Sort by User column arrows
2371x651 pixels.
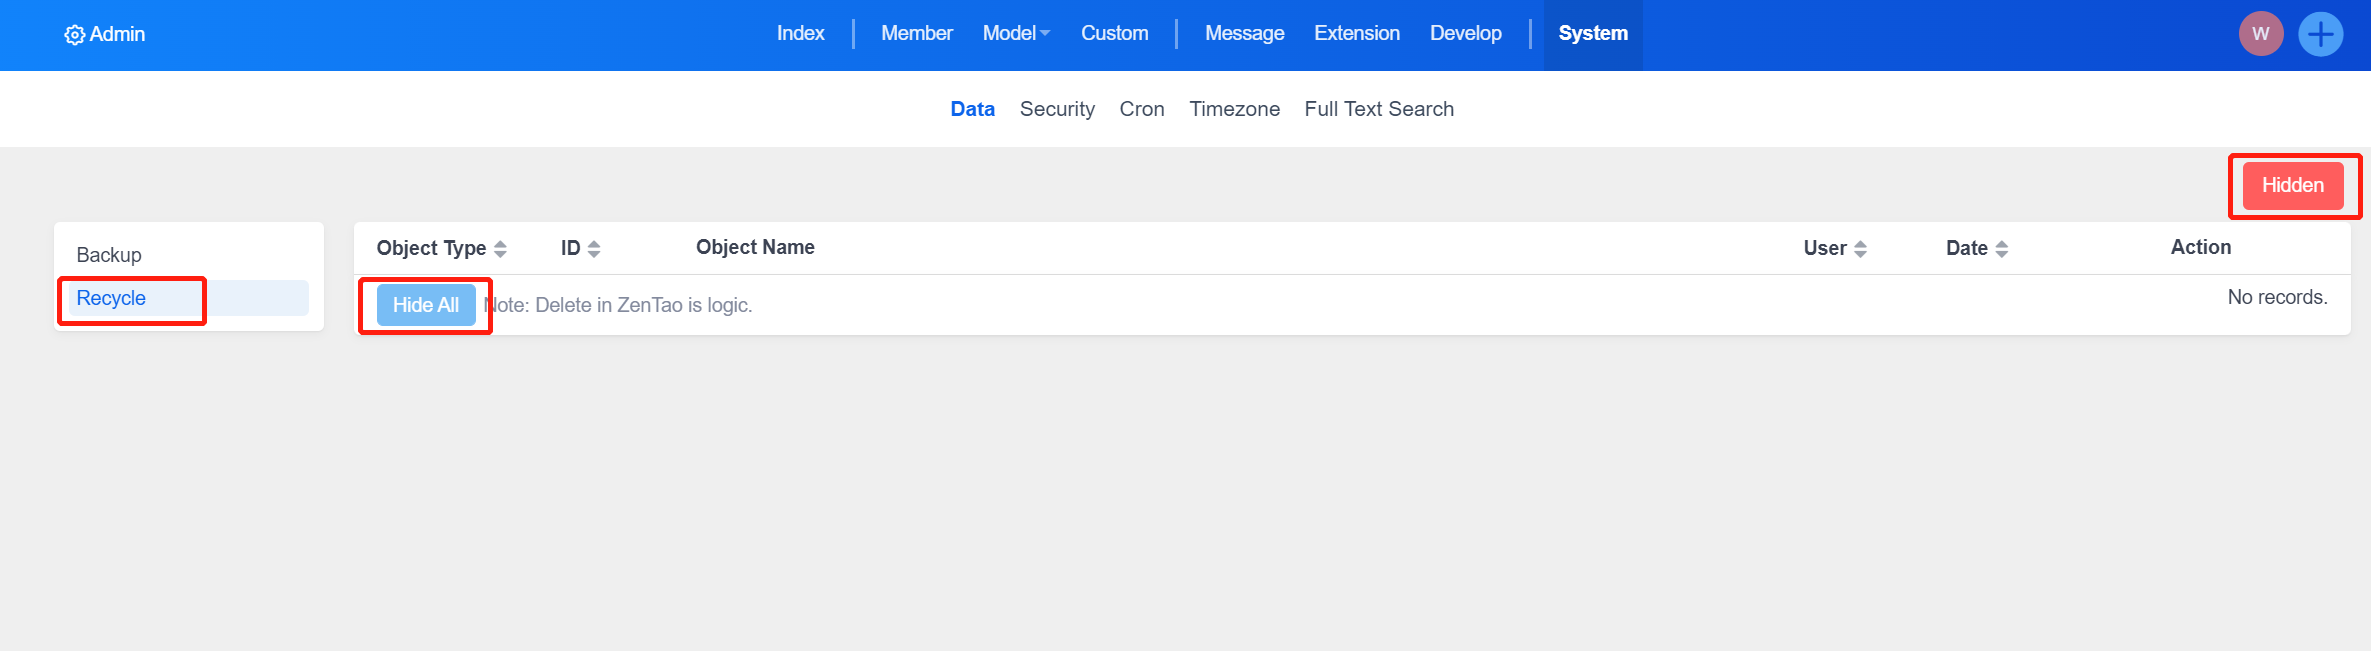[x=1860, y=249]
